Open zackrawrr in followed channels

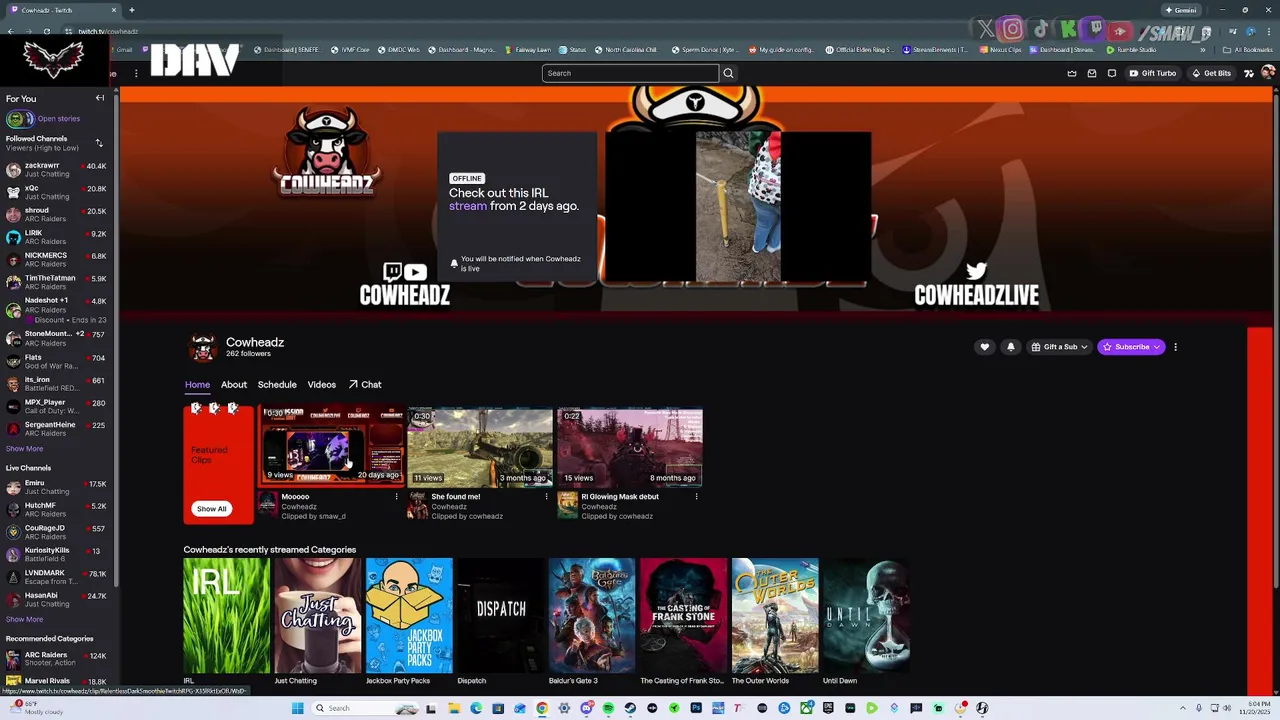[56, 170]
